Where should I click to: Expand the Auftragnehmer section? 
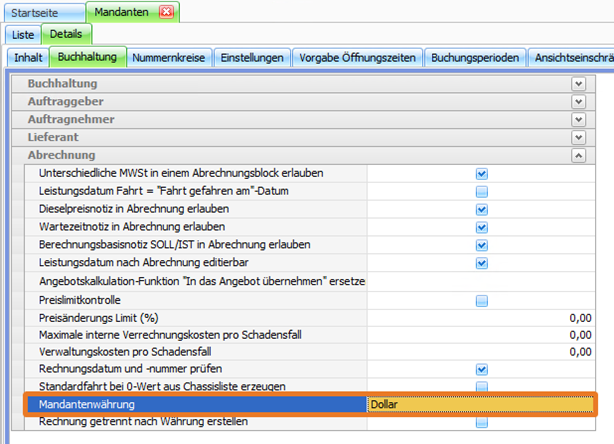(578, 120)
